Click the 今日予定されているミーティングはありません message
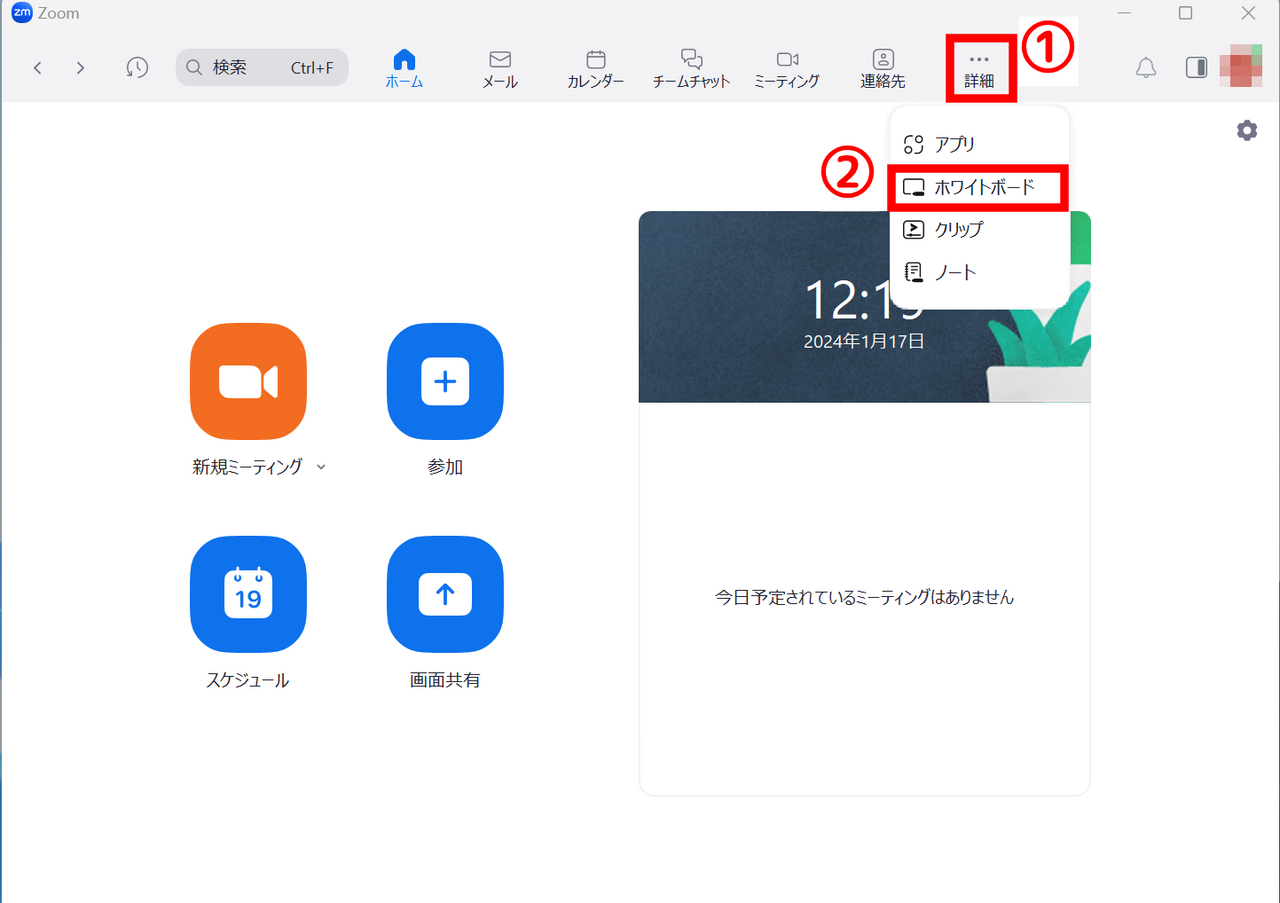The height and width of the screenshot is (903, 1280). tap(864, 598)
